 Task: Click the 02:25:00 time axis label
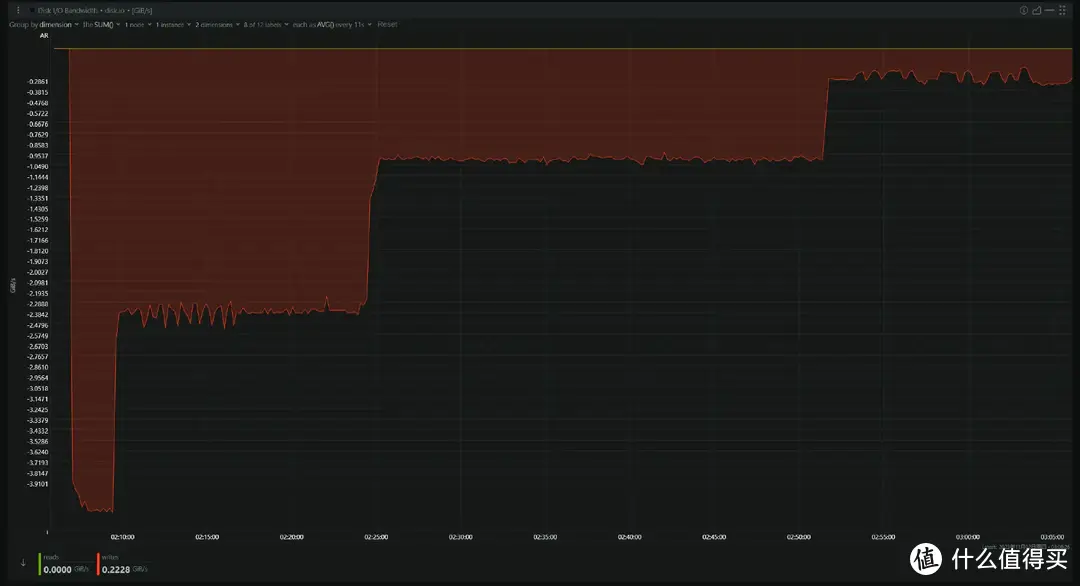(376, 537)
